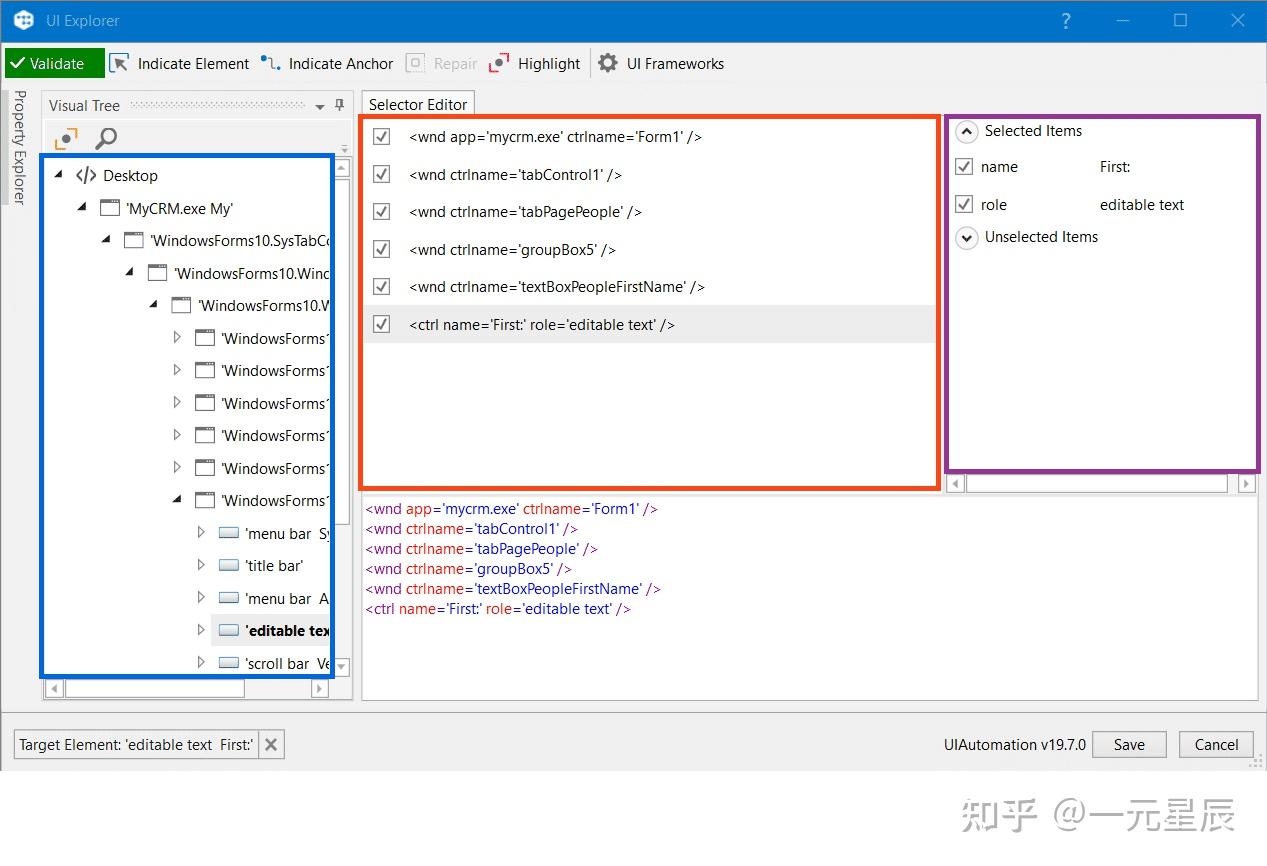Click the Highlight tool icon
The image size is (1267, 866).
tap(498, 62)
